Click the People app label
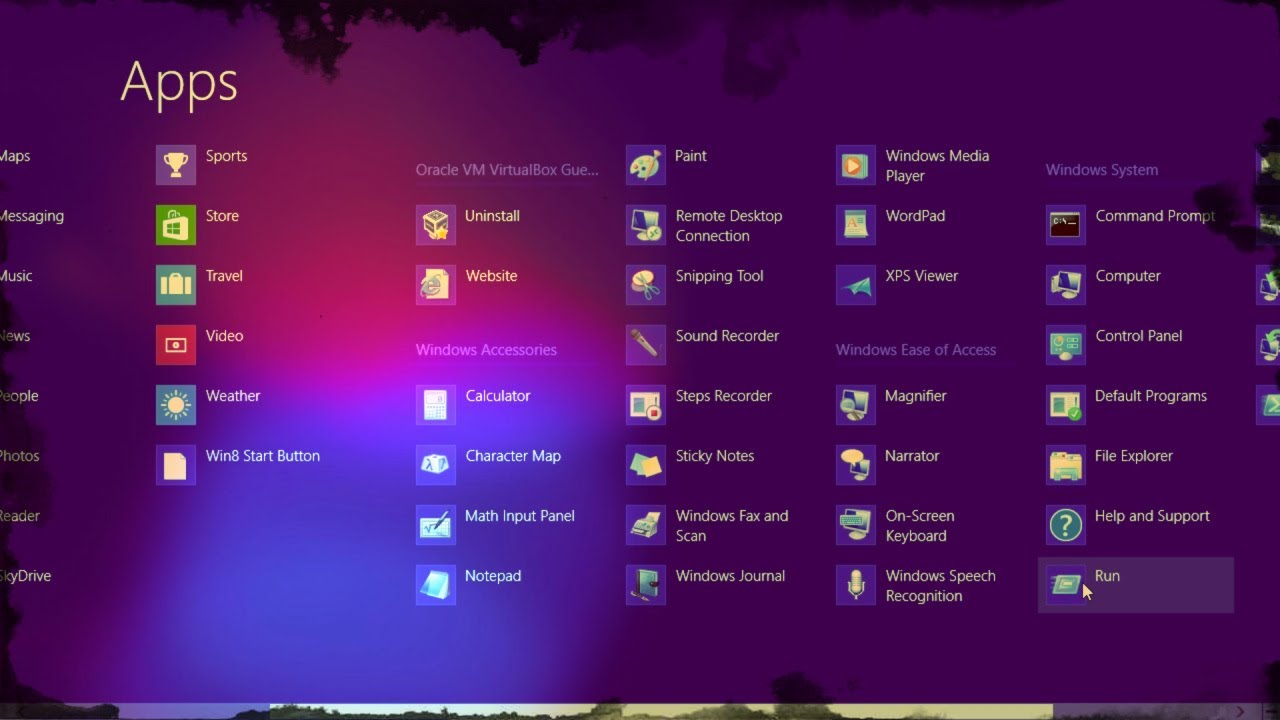 19,396
